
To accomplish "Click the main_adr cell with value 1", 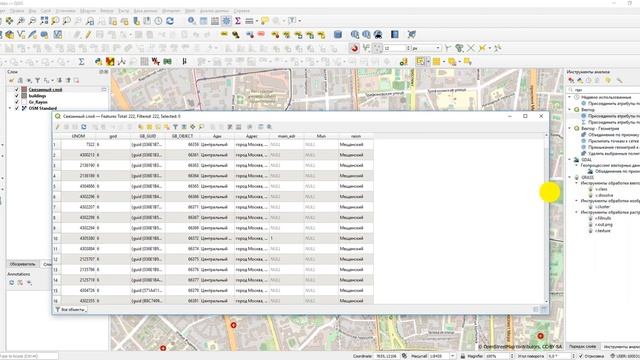I will tap(287, 238).
